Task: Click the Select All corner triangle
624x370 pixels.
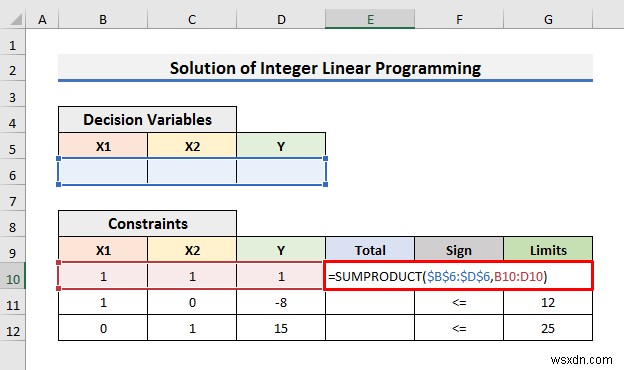Action: coord(16,19)
